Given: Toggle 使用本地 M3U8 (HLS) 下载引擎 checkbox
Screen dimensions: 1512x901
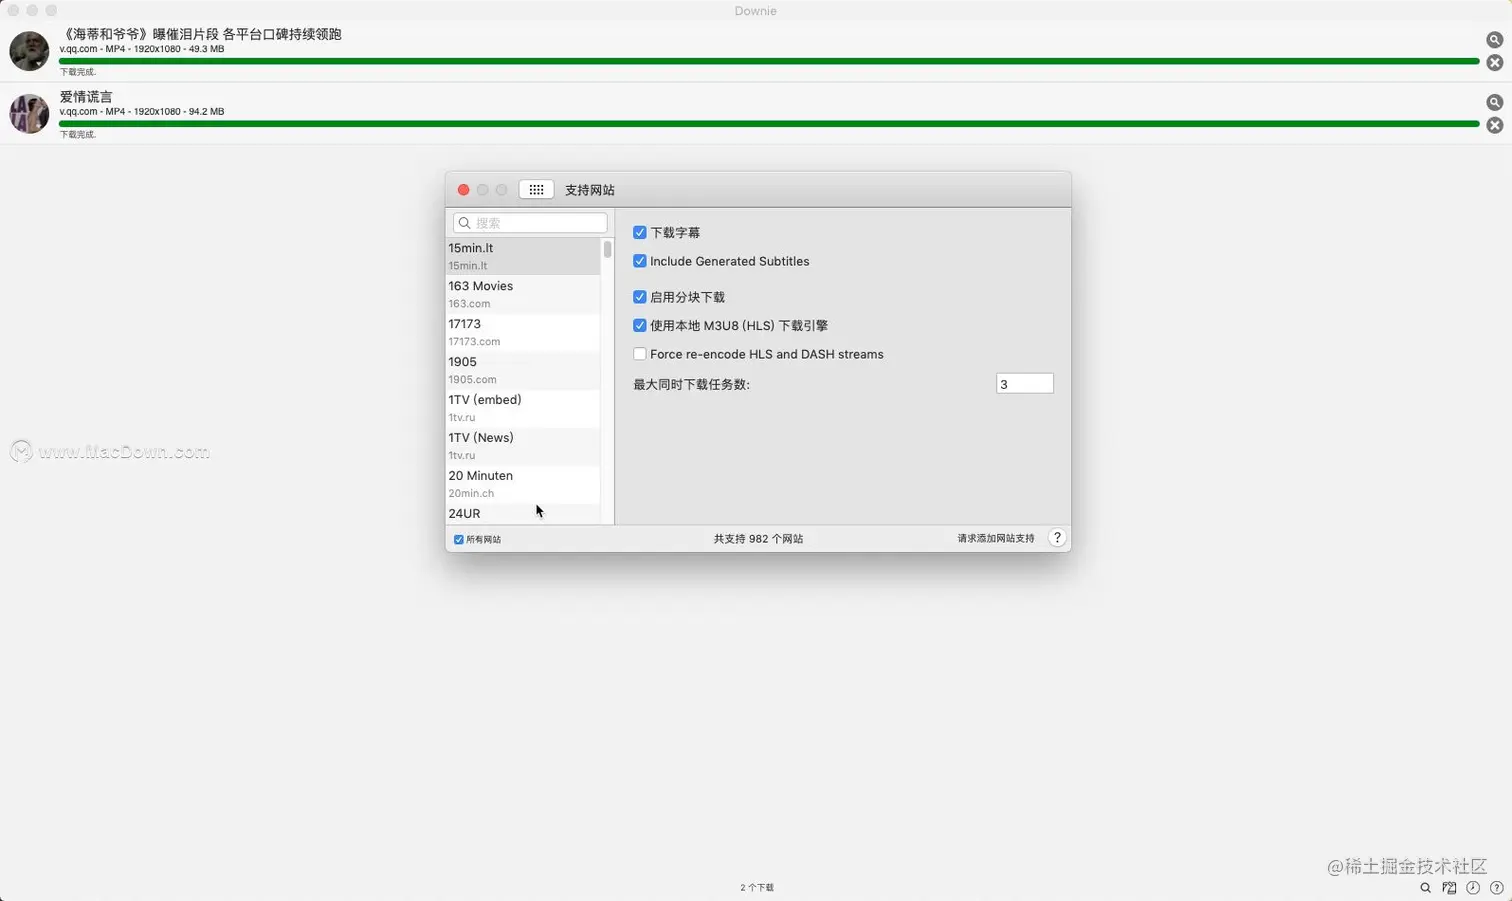Looking at the screenshot, I should tap(639, 325).
